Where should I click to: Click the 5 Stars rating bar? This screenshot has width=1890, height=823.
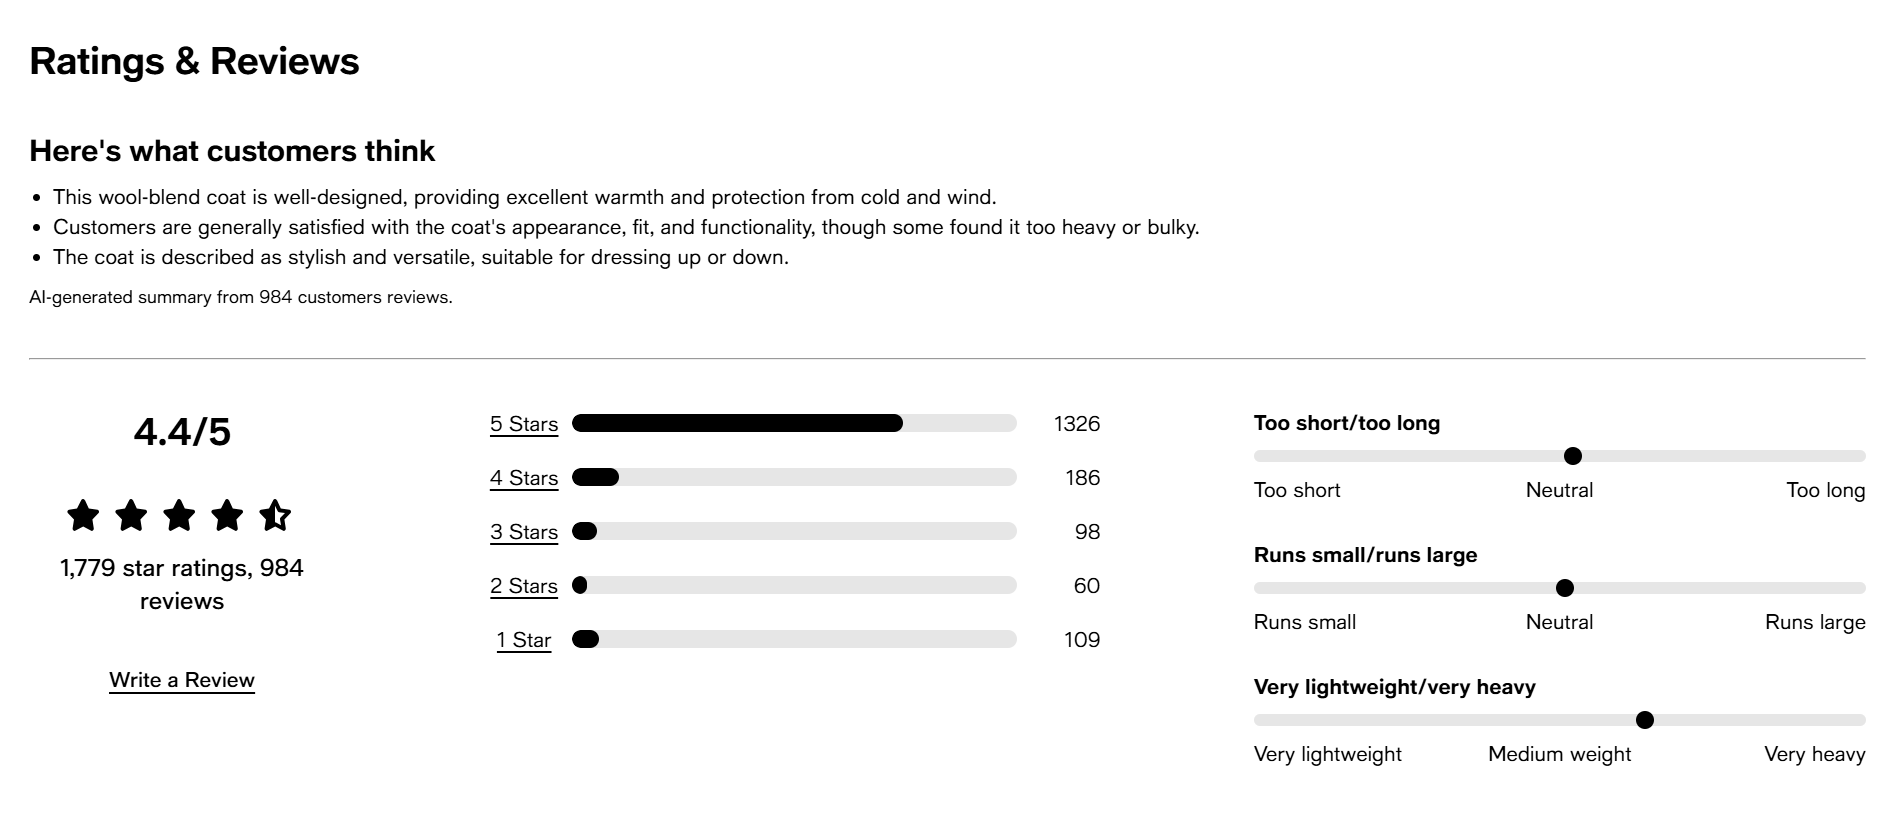(795, 423)
